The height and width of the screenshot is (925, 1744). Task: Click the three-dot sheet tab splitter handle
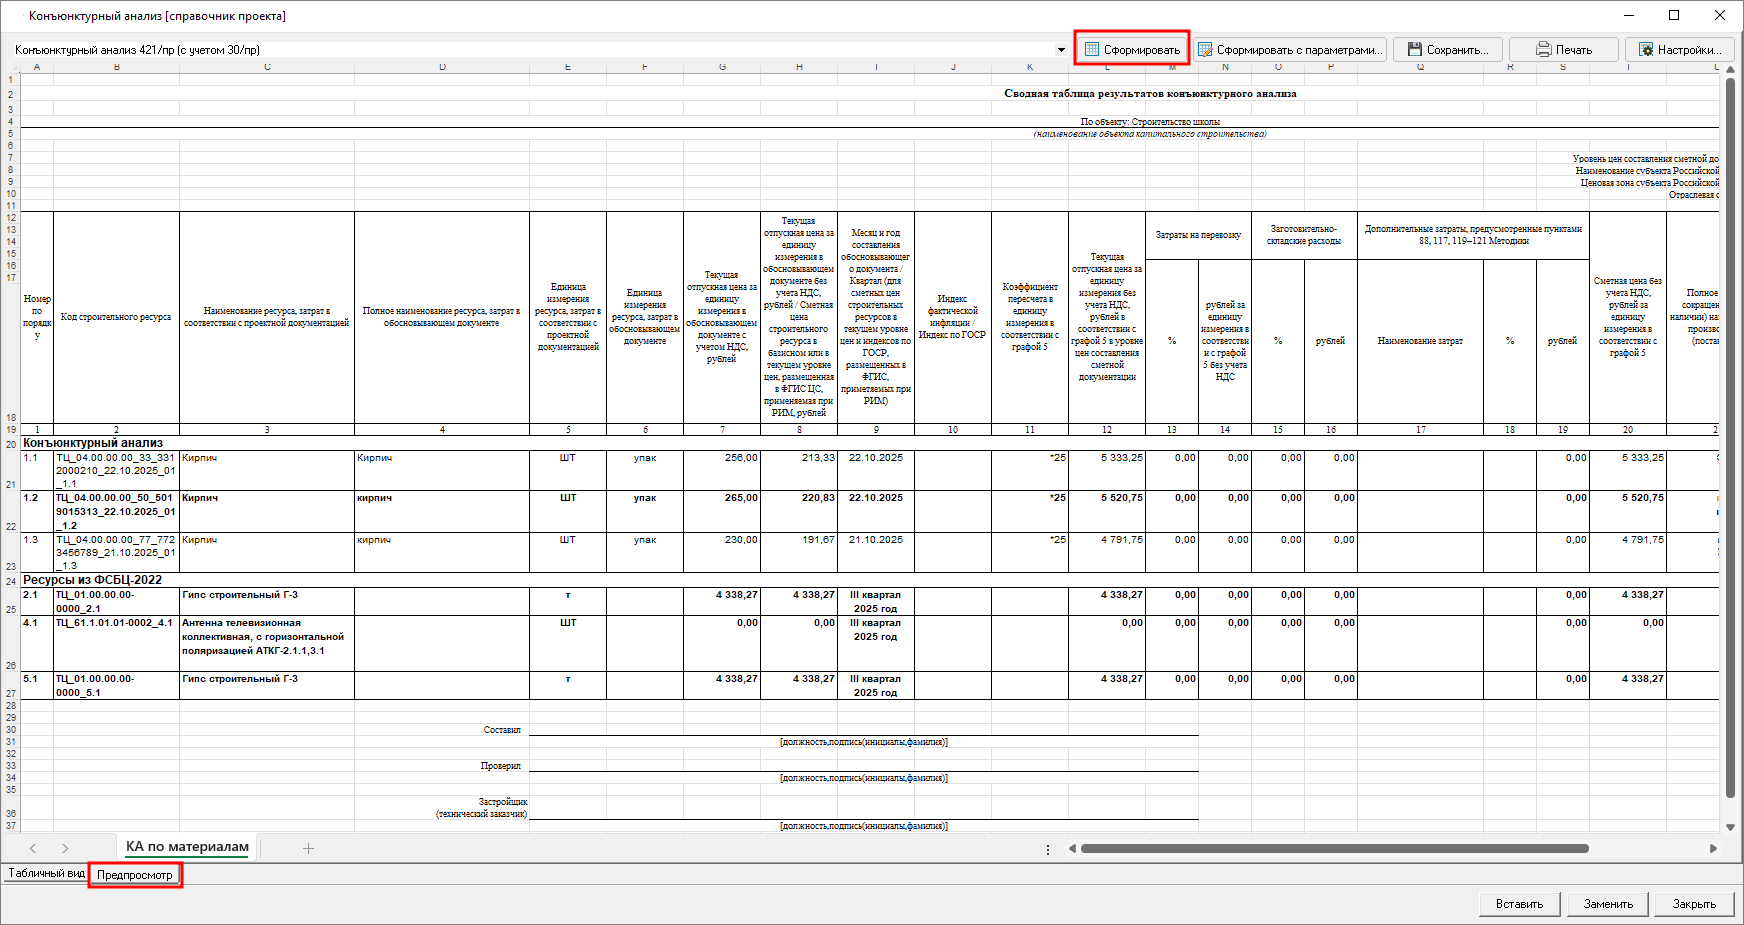pos(1048,849)
